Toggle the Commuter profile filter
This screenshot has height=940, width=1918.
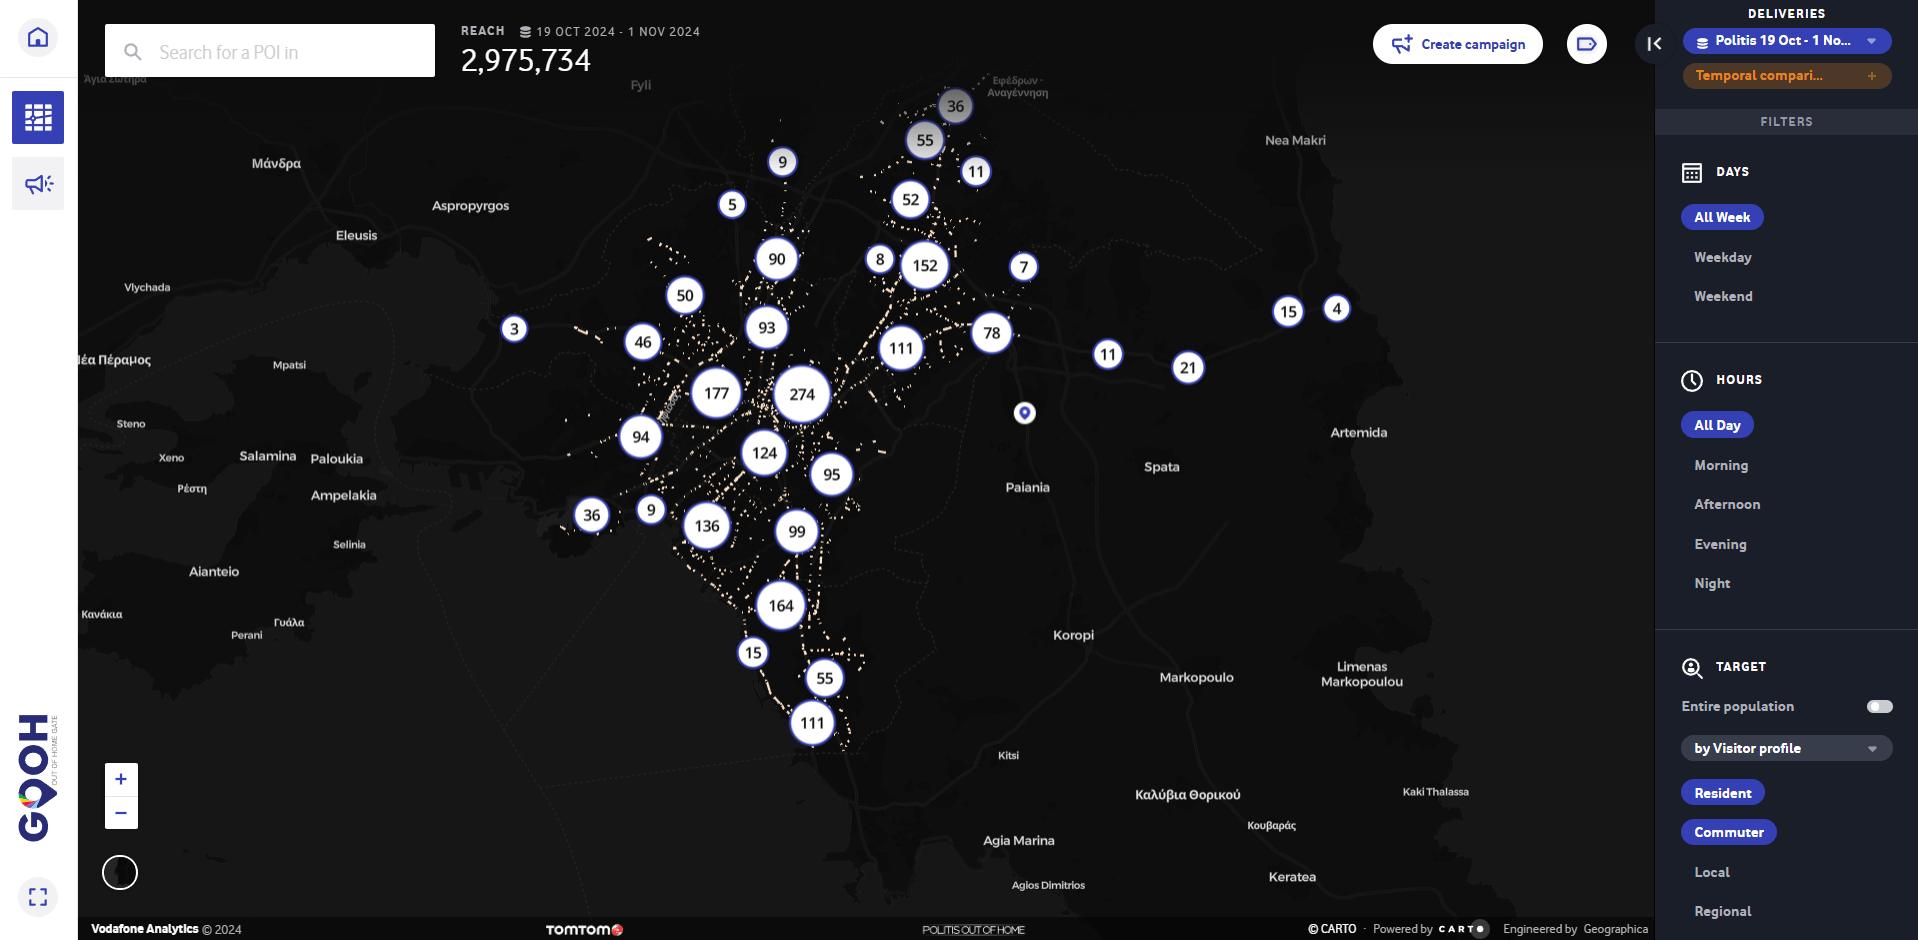tap(1729, 832)
